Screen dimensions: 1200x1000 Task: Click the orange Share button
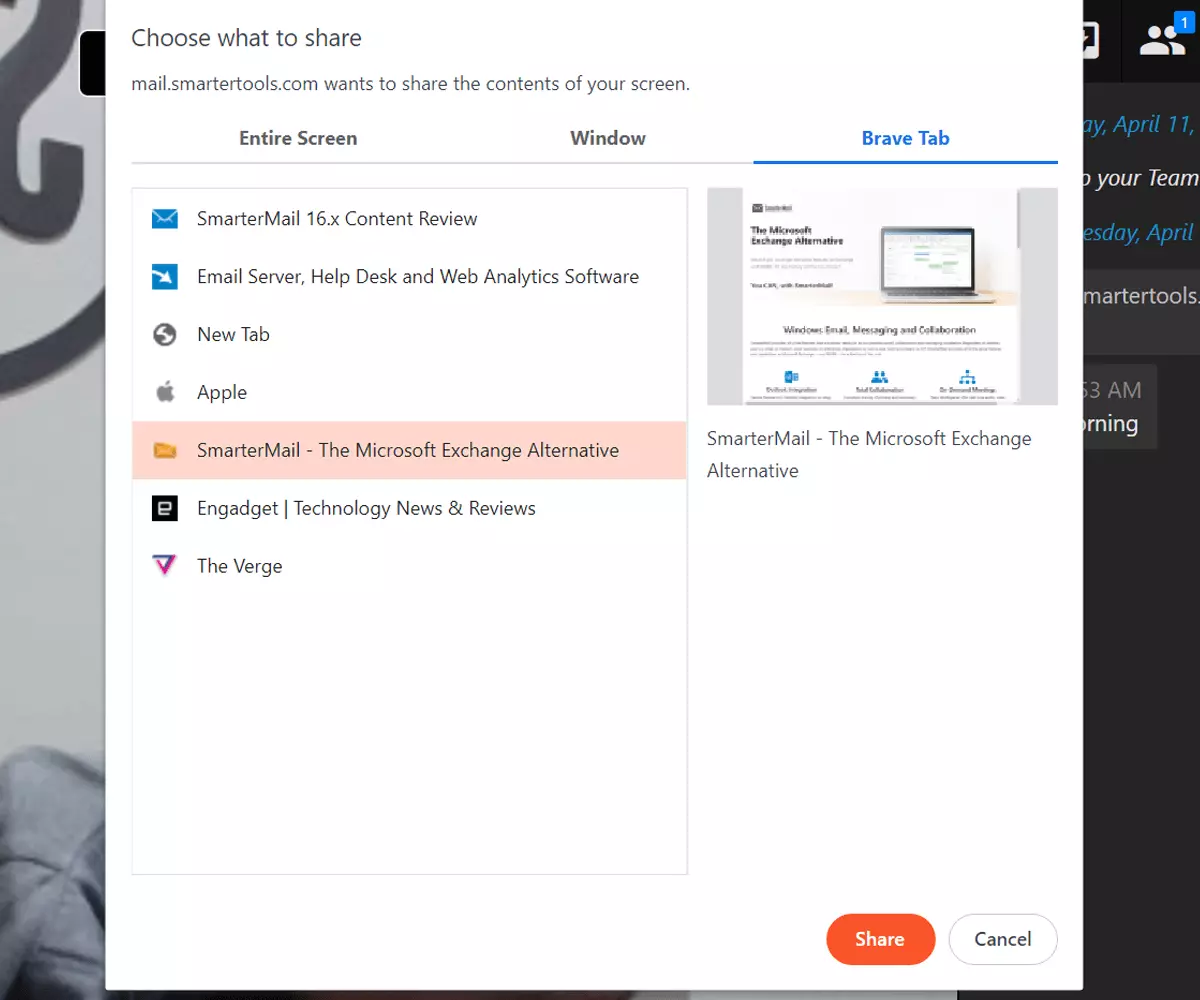point(880,939)
